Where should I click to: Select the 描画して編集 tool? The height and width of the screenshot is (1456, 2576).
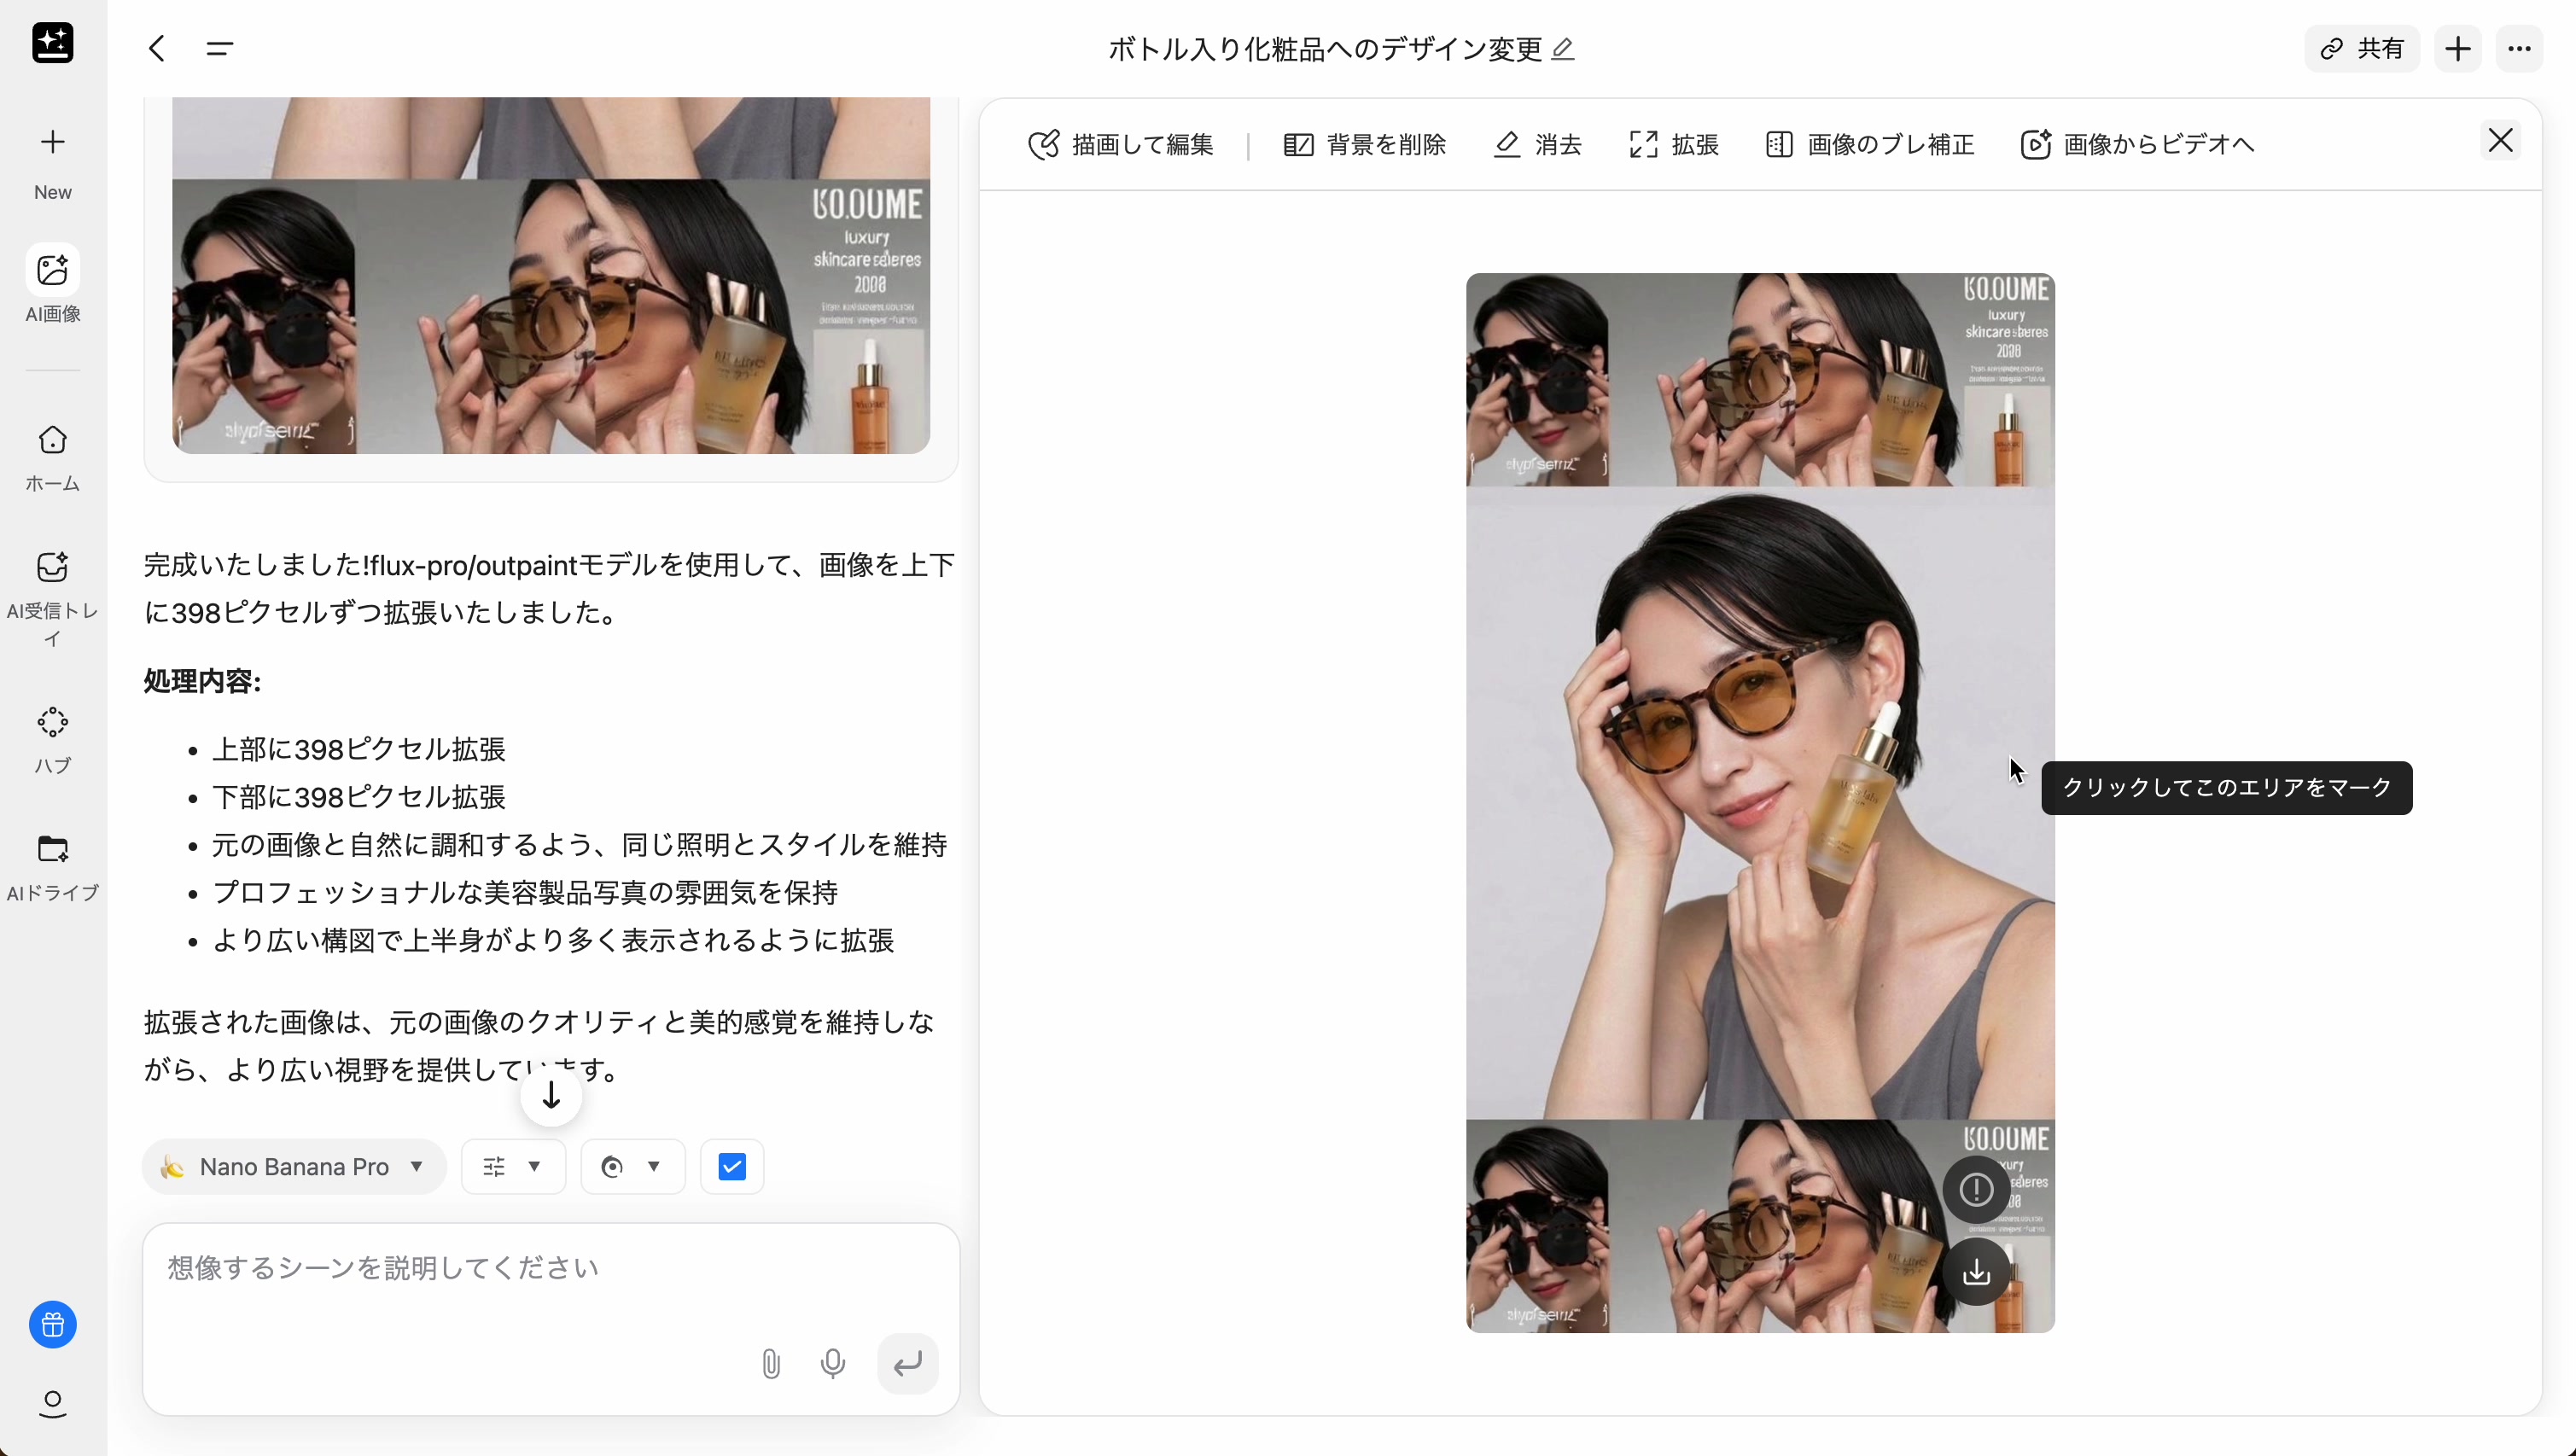pos(1118,144)
